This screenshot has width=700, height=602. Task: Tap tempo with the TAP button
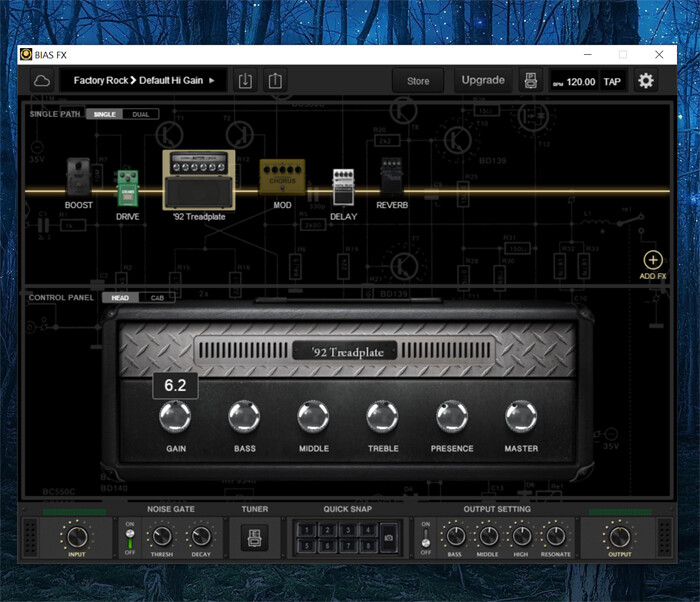pyautogui.click(x=612, y=82)
